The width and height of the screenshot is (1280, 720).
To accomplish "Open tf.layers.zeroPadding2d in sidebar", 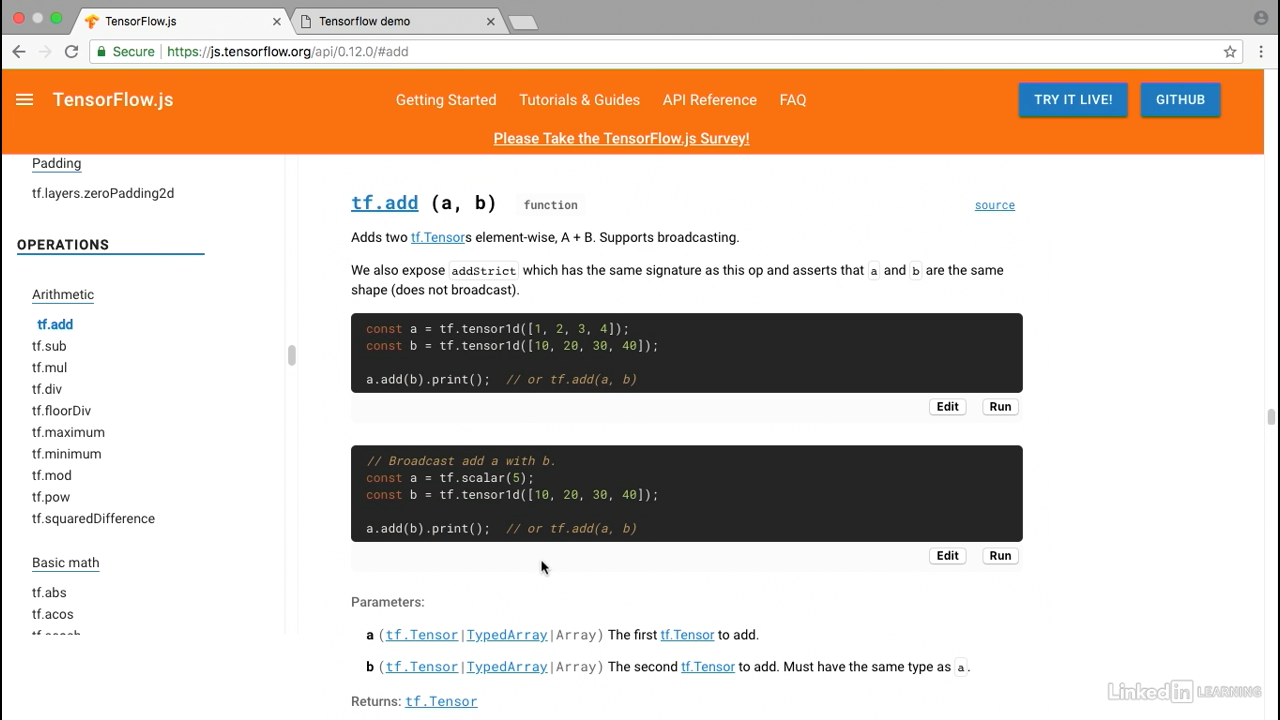I will 103,193.
